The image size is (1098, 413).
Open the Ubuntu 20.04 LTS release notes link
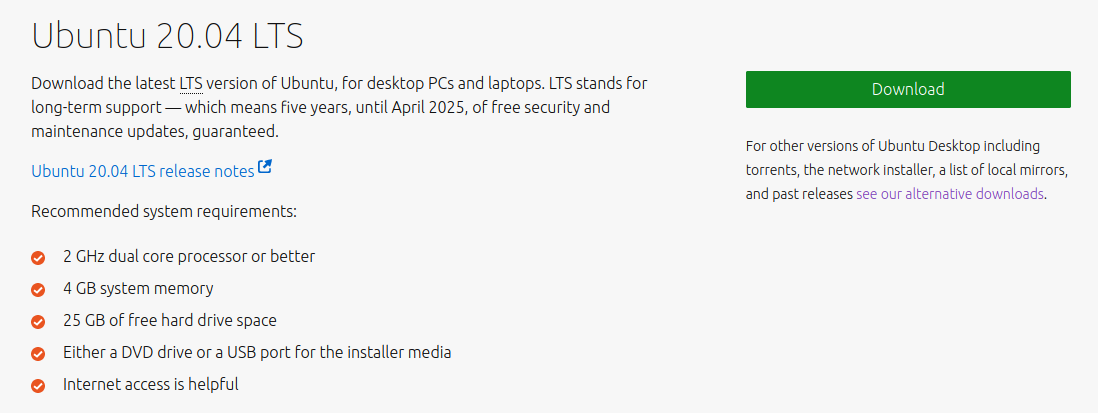tap(143, 172)
